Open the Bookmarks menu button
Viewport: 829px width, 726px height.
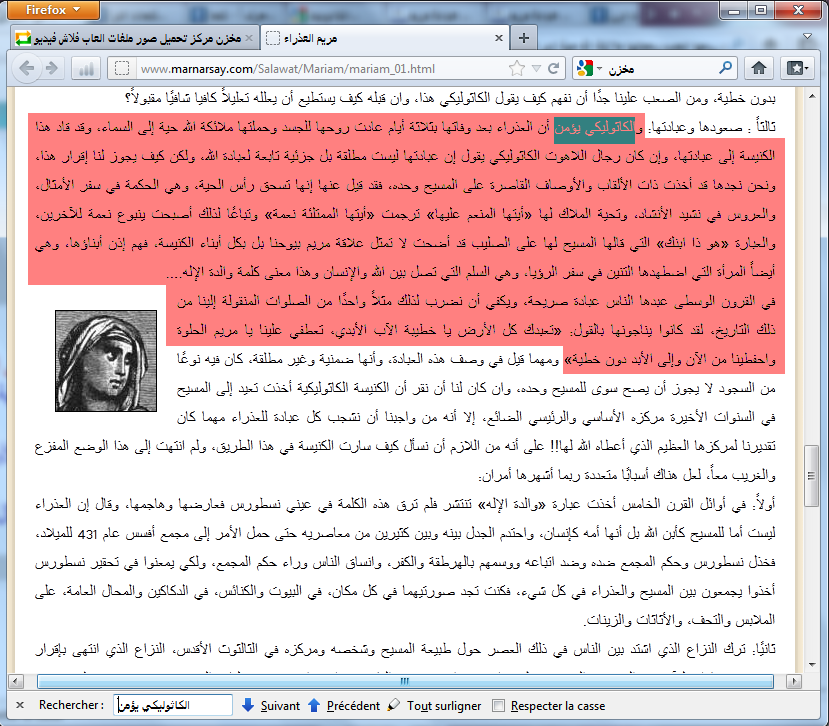tap(797, 69)
